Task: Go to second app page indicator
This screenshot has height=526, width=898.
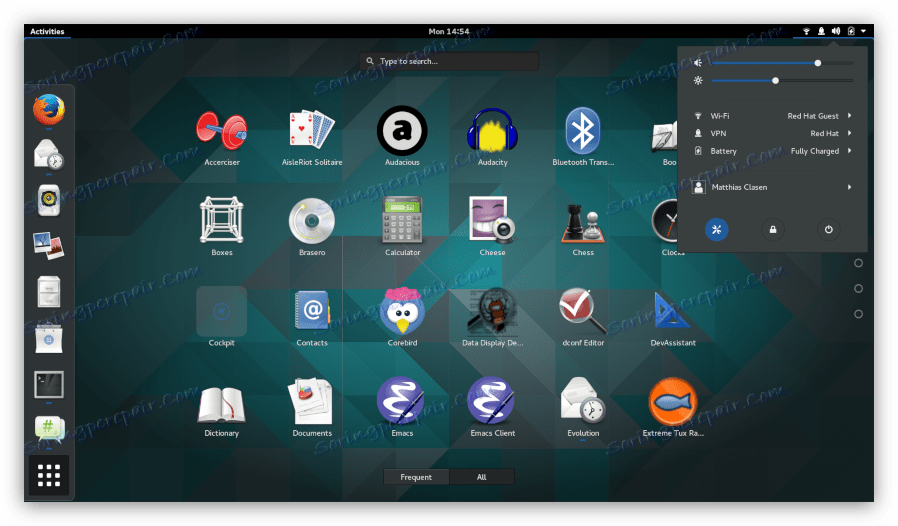Action: (858, 263)
